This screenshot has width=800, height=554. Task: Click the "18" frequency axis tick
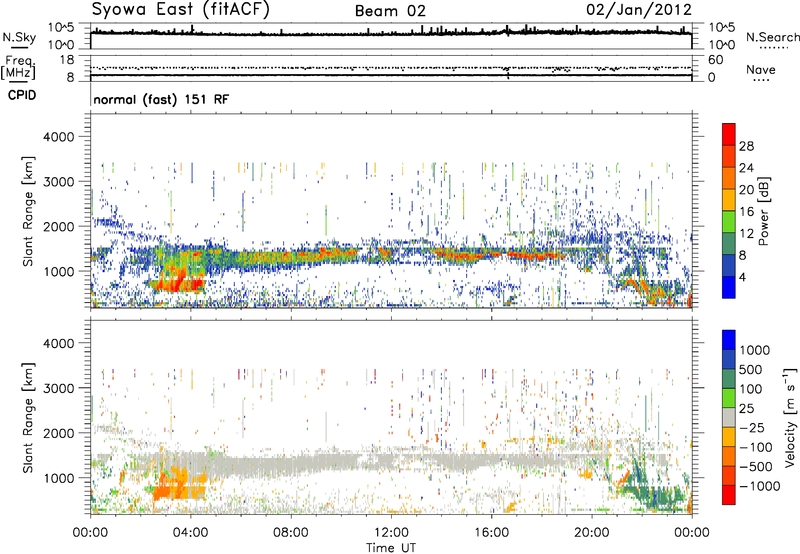point(66,60)
